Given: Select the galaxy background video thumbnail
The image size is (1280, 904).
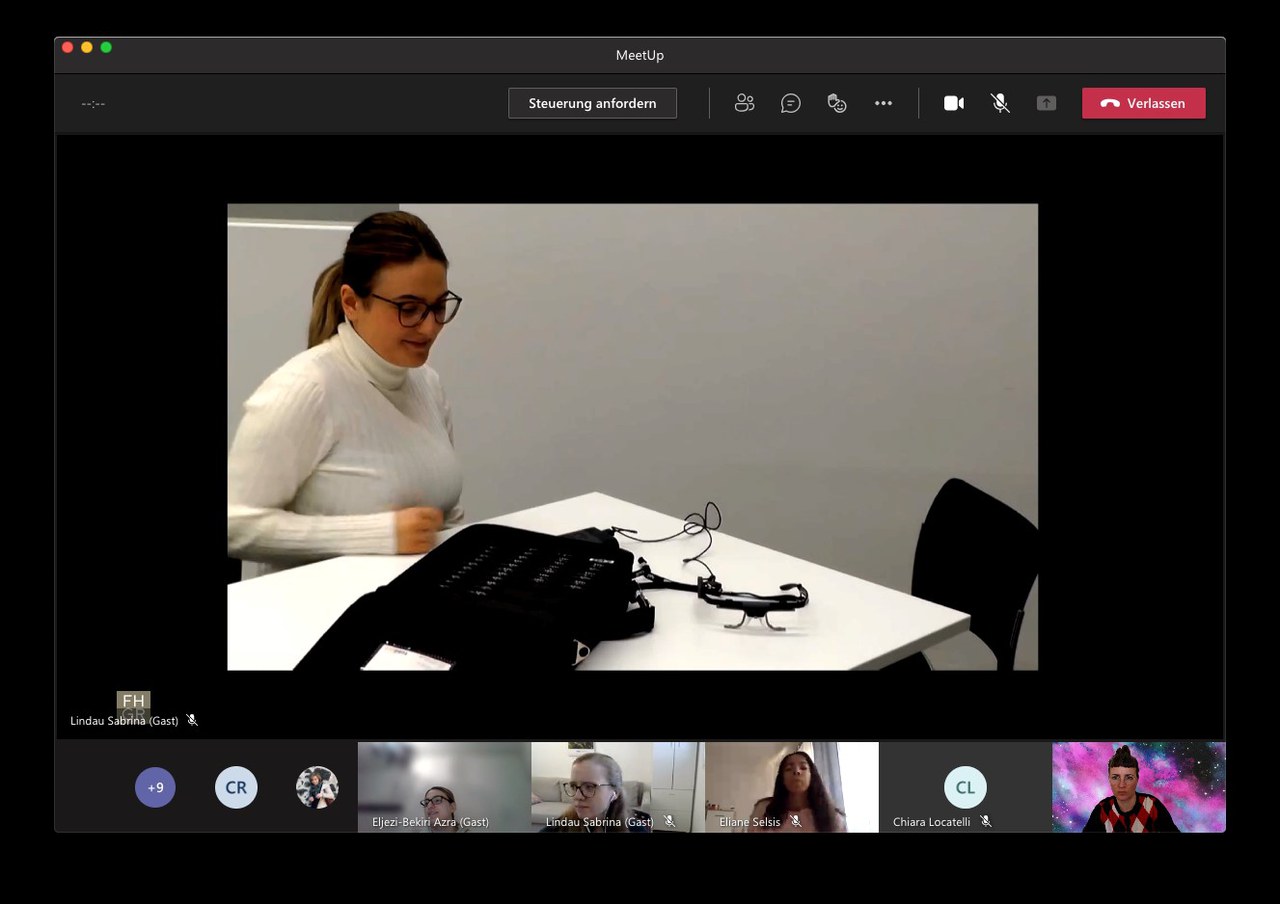Looking at the screenshot, I should pyautogui.click(x=1138, y=786).
